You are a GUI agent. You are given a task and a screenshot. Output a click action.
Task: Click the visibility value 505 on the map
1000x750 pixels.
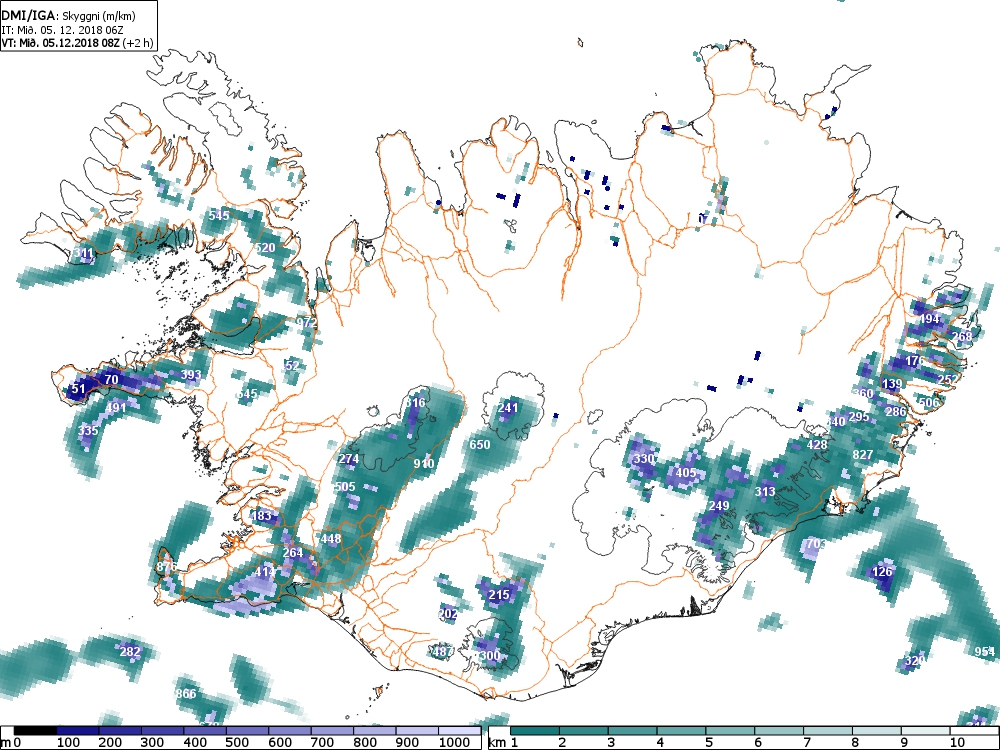click(344, 487)
